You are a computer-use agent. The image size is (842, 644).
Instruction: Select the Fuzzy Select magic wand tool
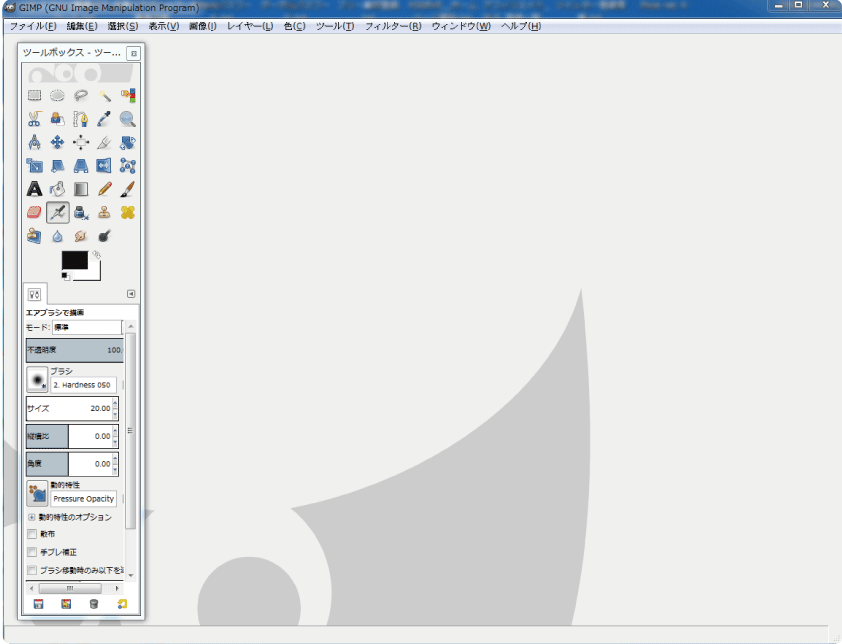104,96
